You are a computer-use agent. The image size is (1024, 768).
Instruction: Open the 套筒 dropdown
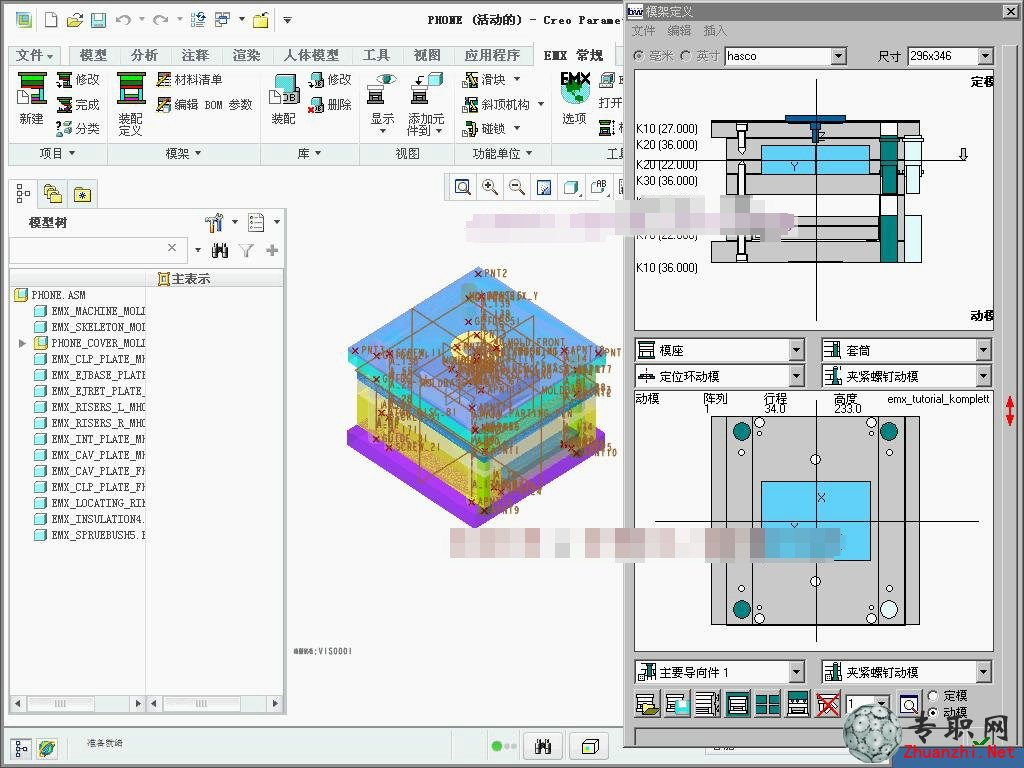[984, 351]
